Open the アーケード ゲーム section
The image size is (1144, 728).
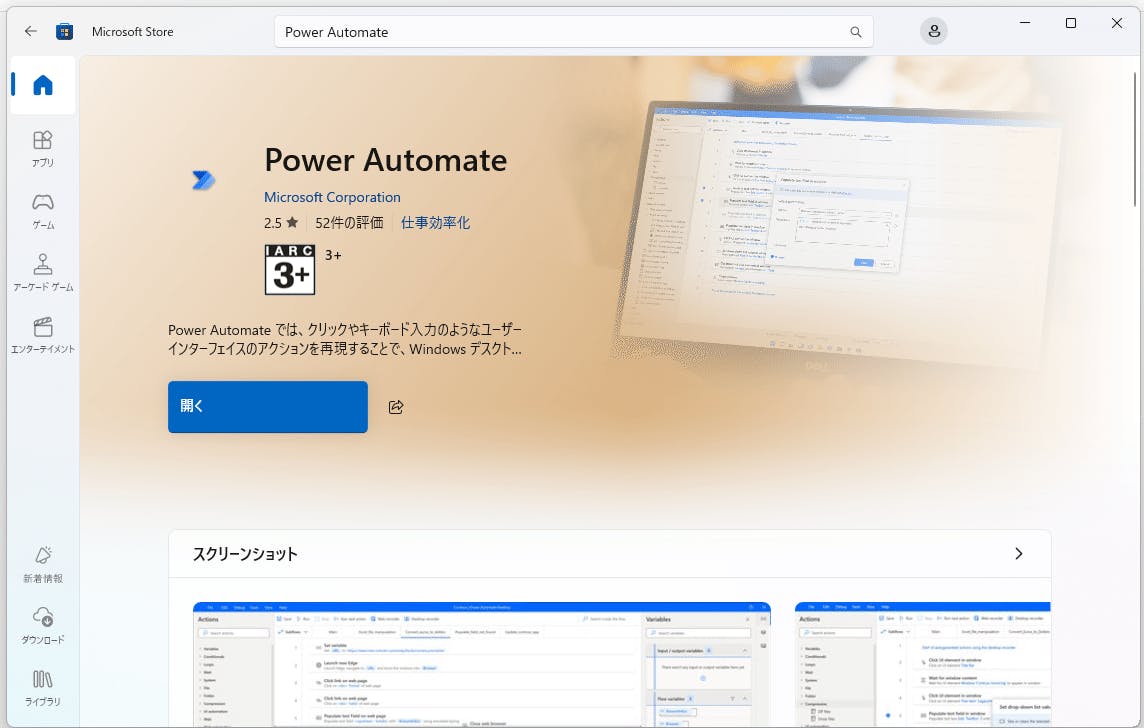pyautogui.click(x=43, y=273)
